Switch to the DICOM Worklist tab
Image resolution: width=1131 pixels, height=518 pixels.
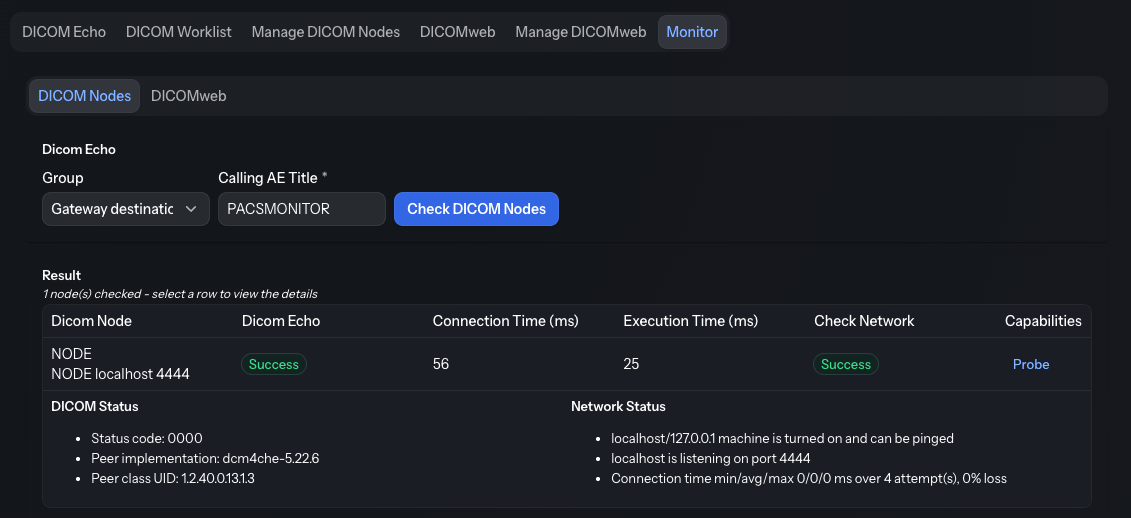coord(179,32)
